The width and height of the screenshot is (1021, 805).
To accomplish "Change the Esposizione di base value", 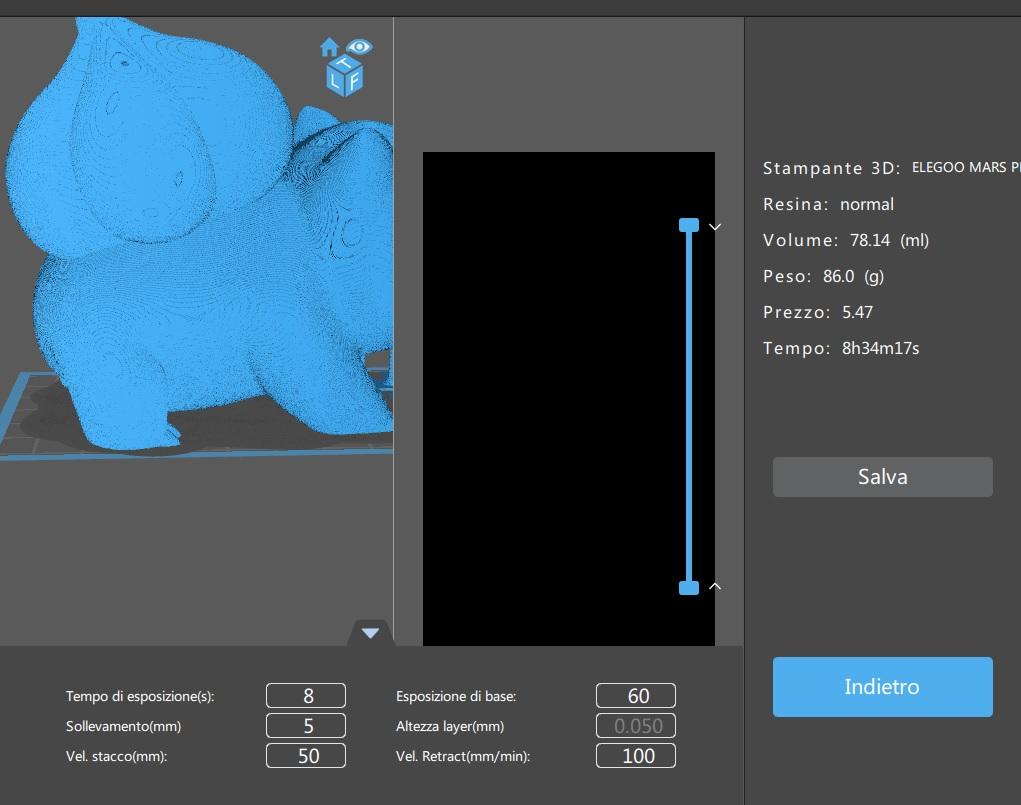I will click(x=636, y=696).
